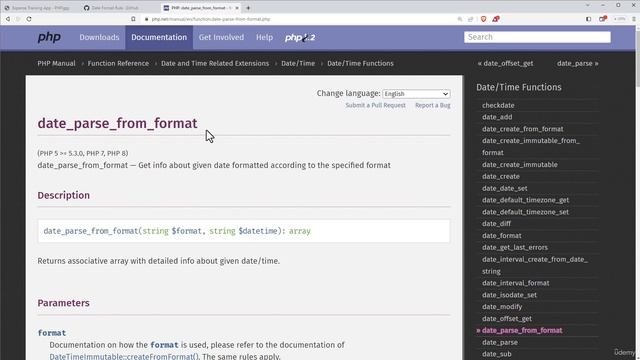Image resolution: width=640 pixels, height=360 pixels.
Task: Click the tab search chevron in title bar
Action: click(x=588, y=5)
